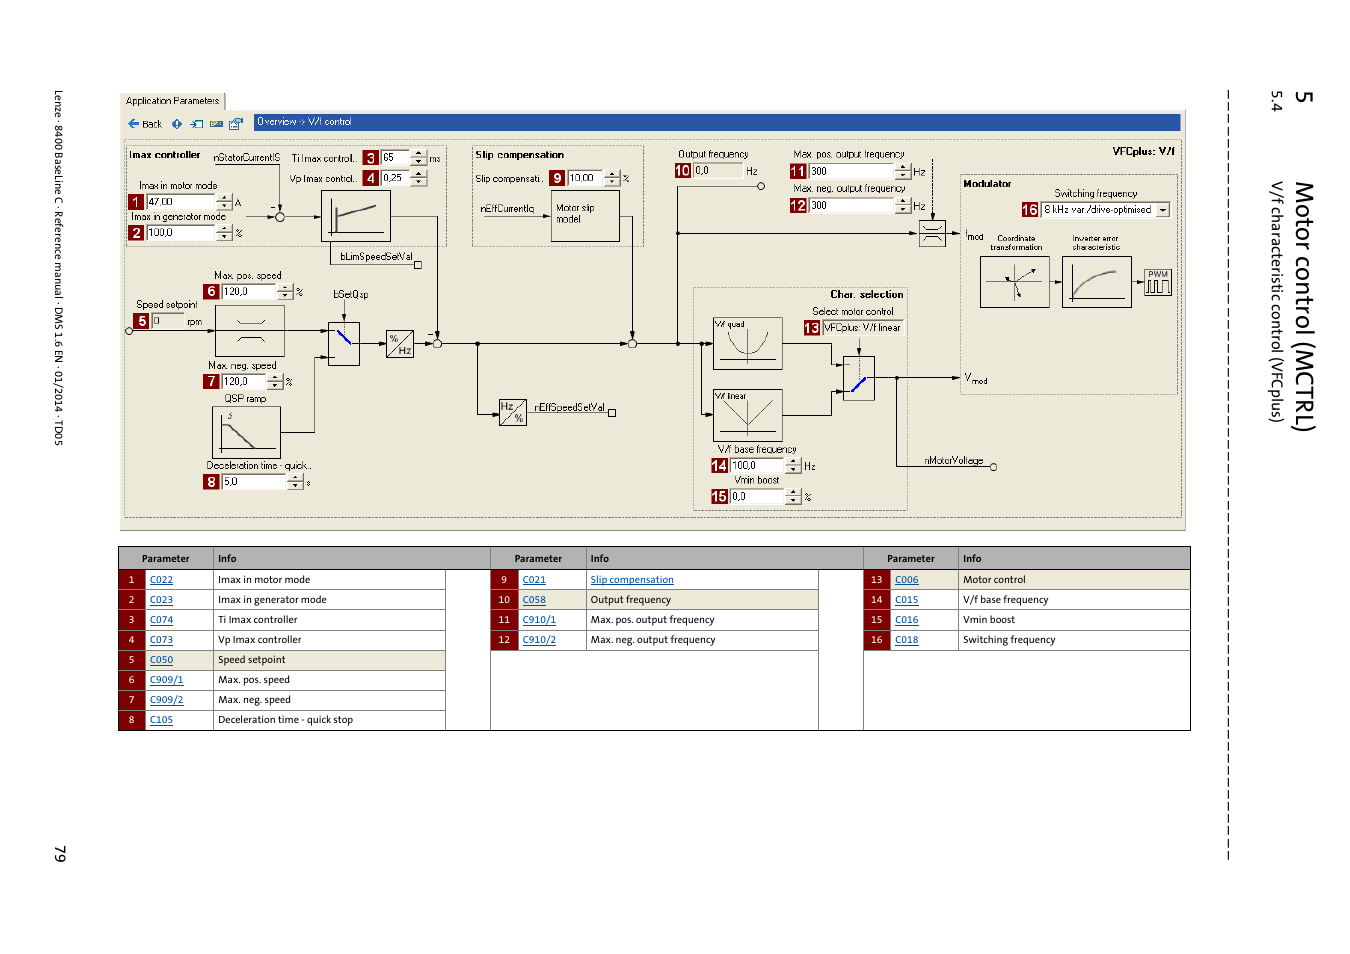Click the arrow-into-box toolbar icon
This screenshot has height=954, width=1350.
[197, 124]
